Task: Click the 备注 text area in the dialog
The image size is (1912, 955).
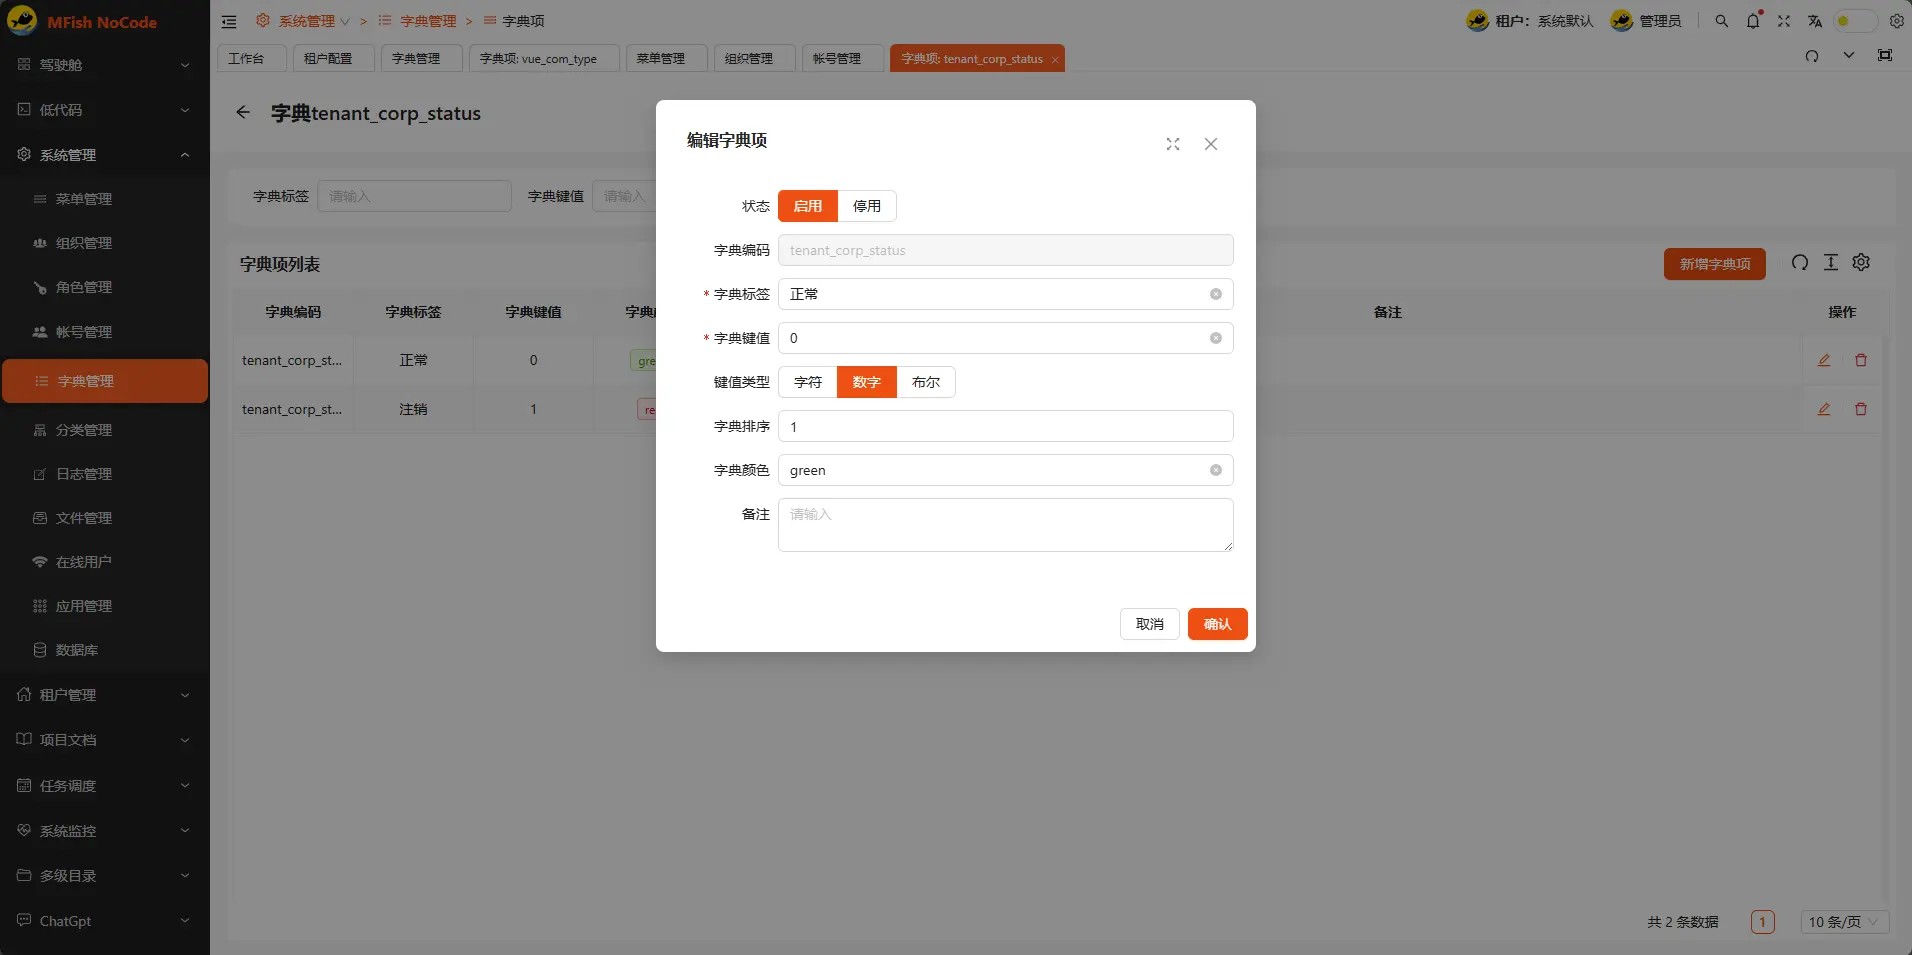Action: pos(1003,524)
